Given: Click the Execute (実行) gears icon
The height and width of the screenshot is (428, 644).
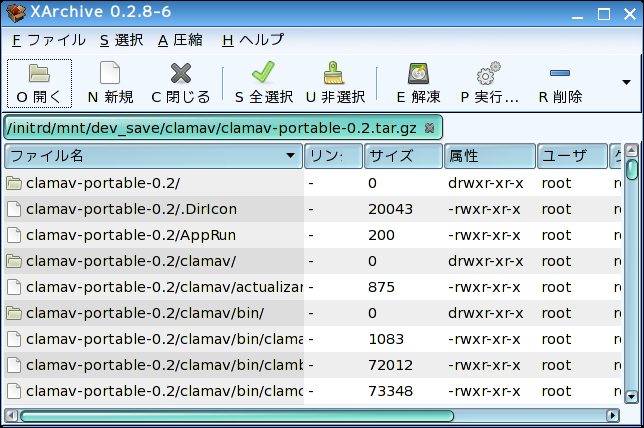Looking at the screenshot, I should click(x=489, y=73).
